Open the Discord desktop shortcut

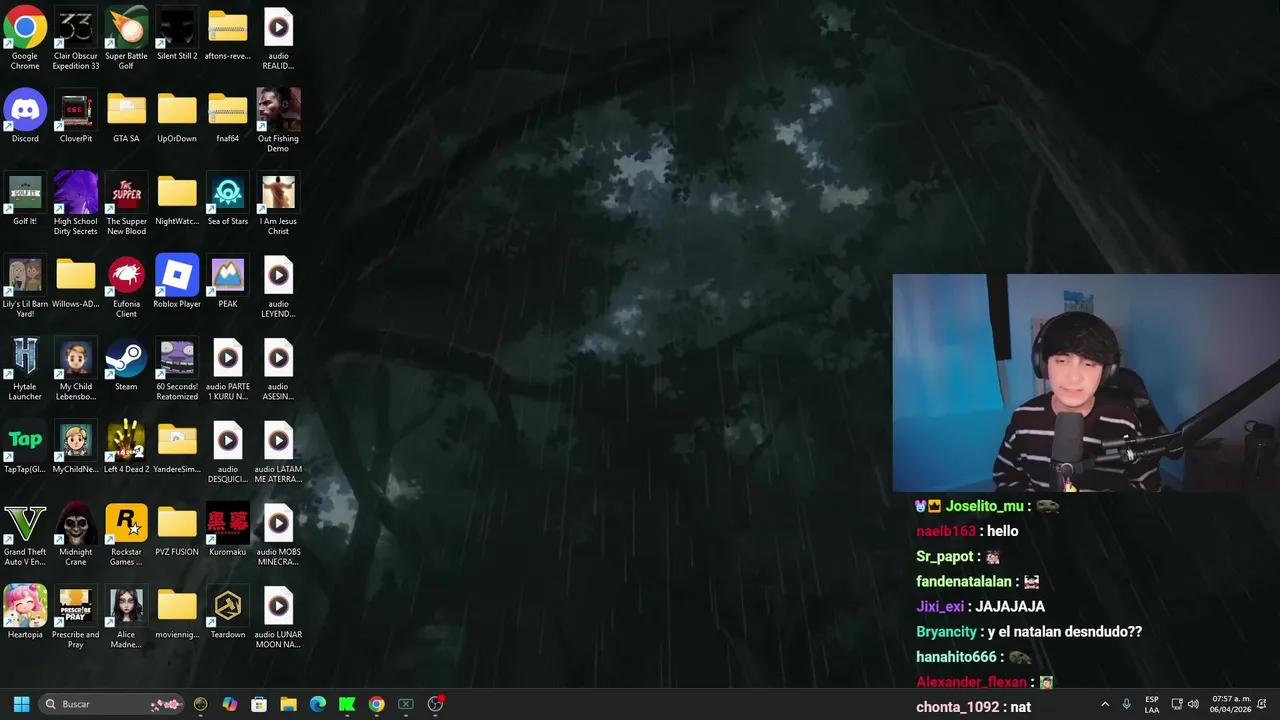[x=25, y=117]
